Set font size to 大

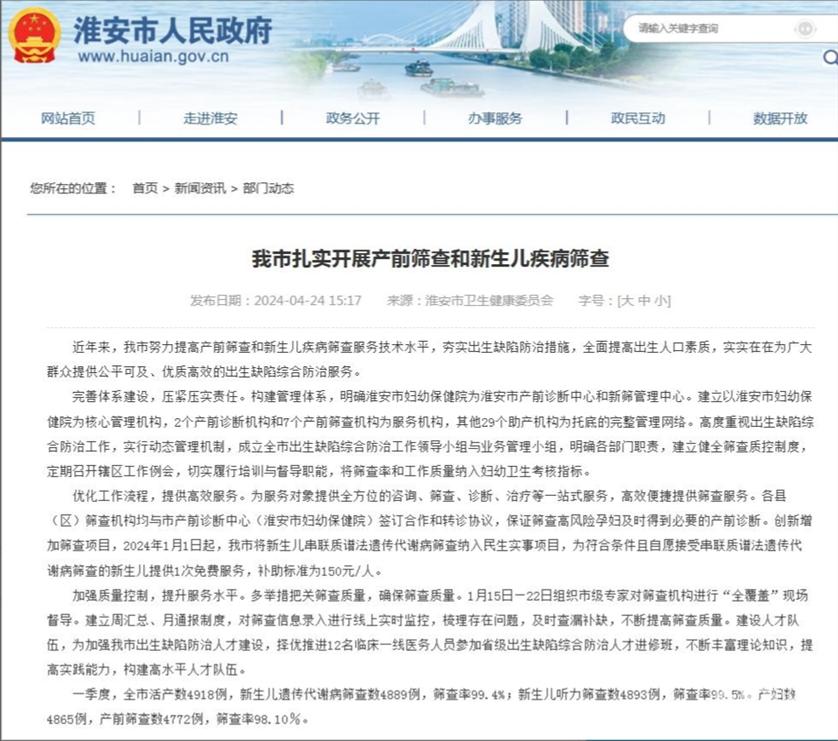pyautogui.click(x=627, y=300)
